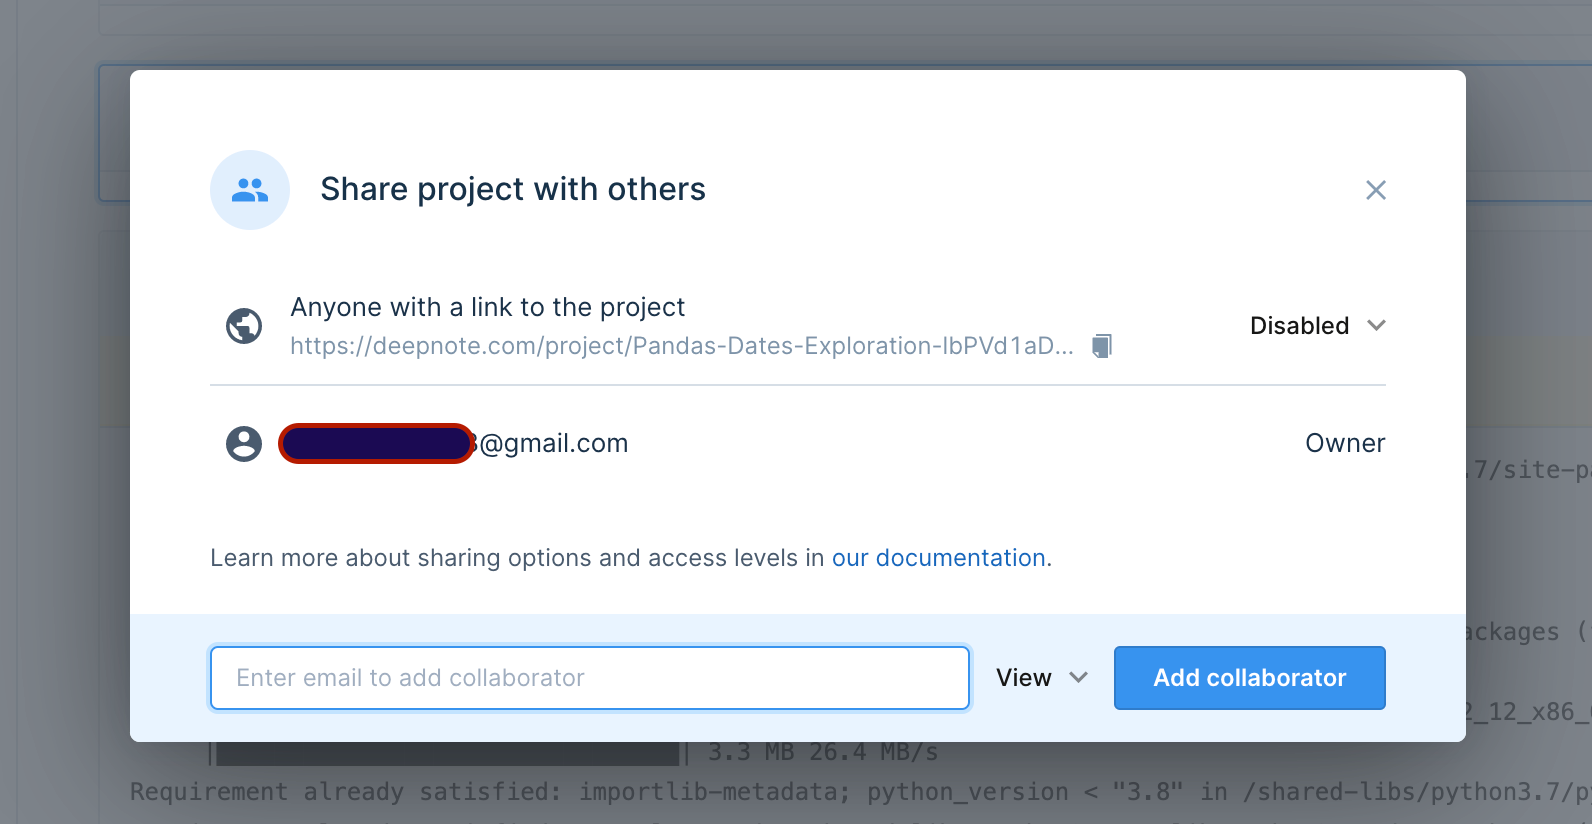This screenshot has height=824, width=1592.
Task: Select the owner's gmail.com address
Action: tap(553, 444)
